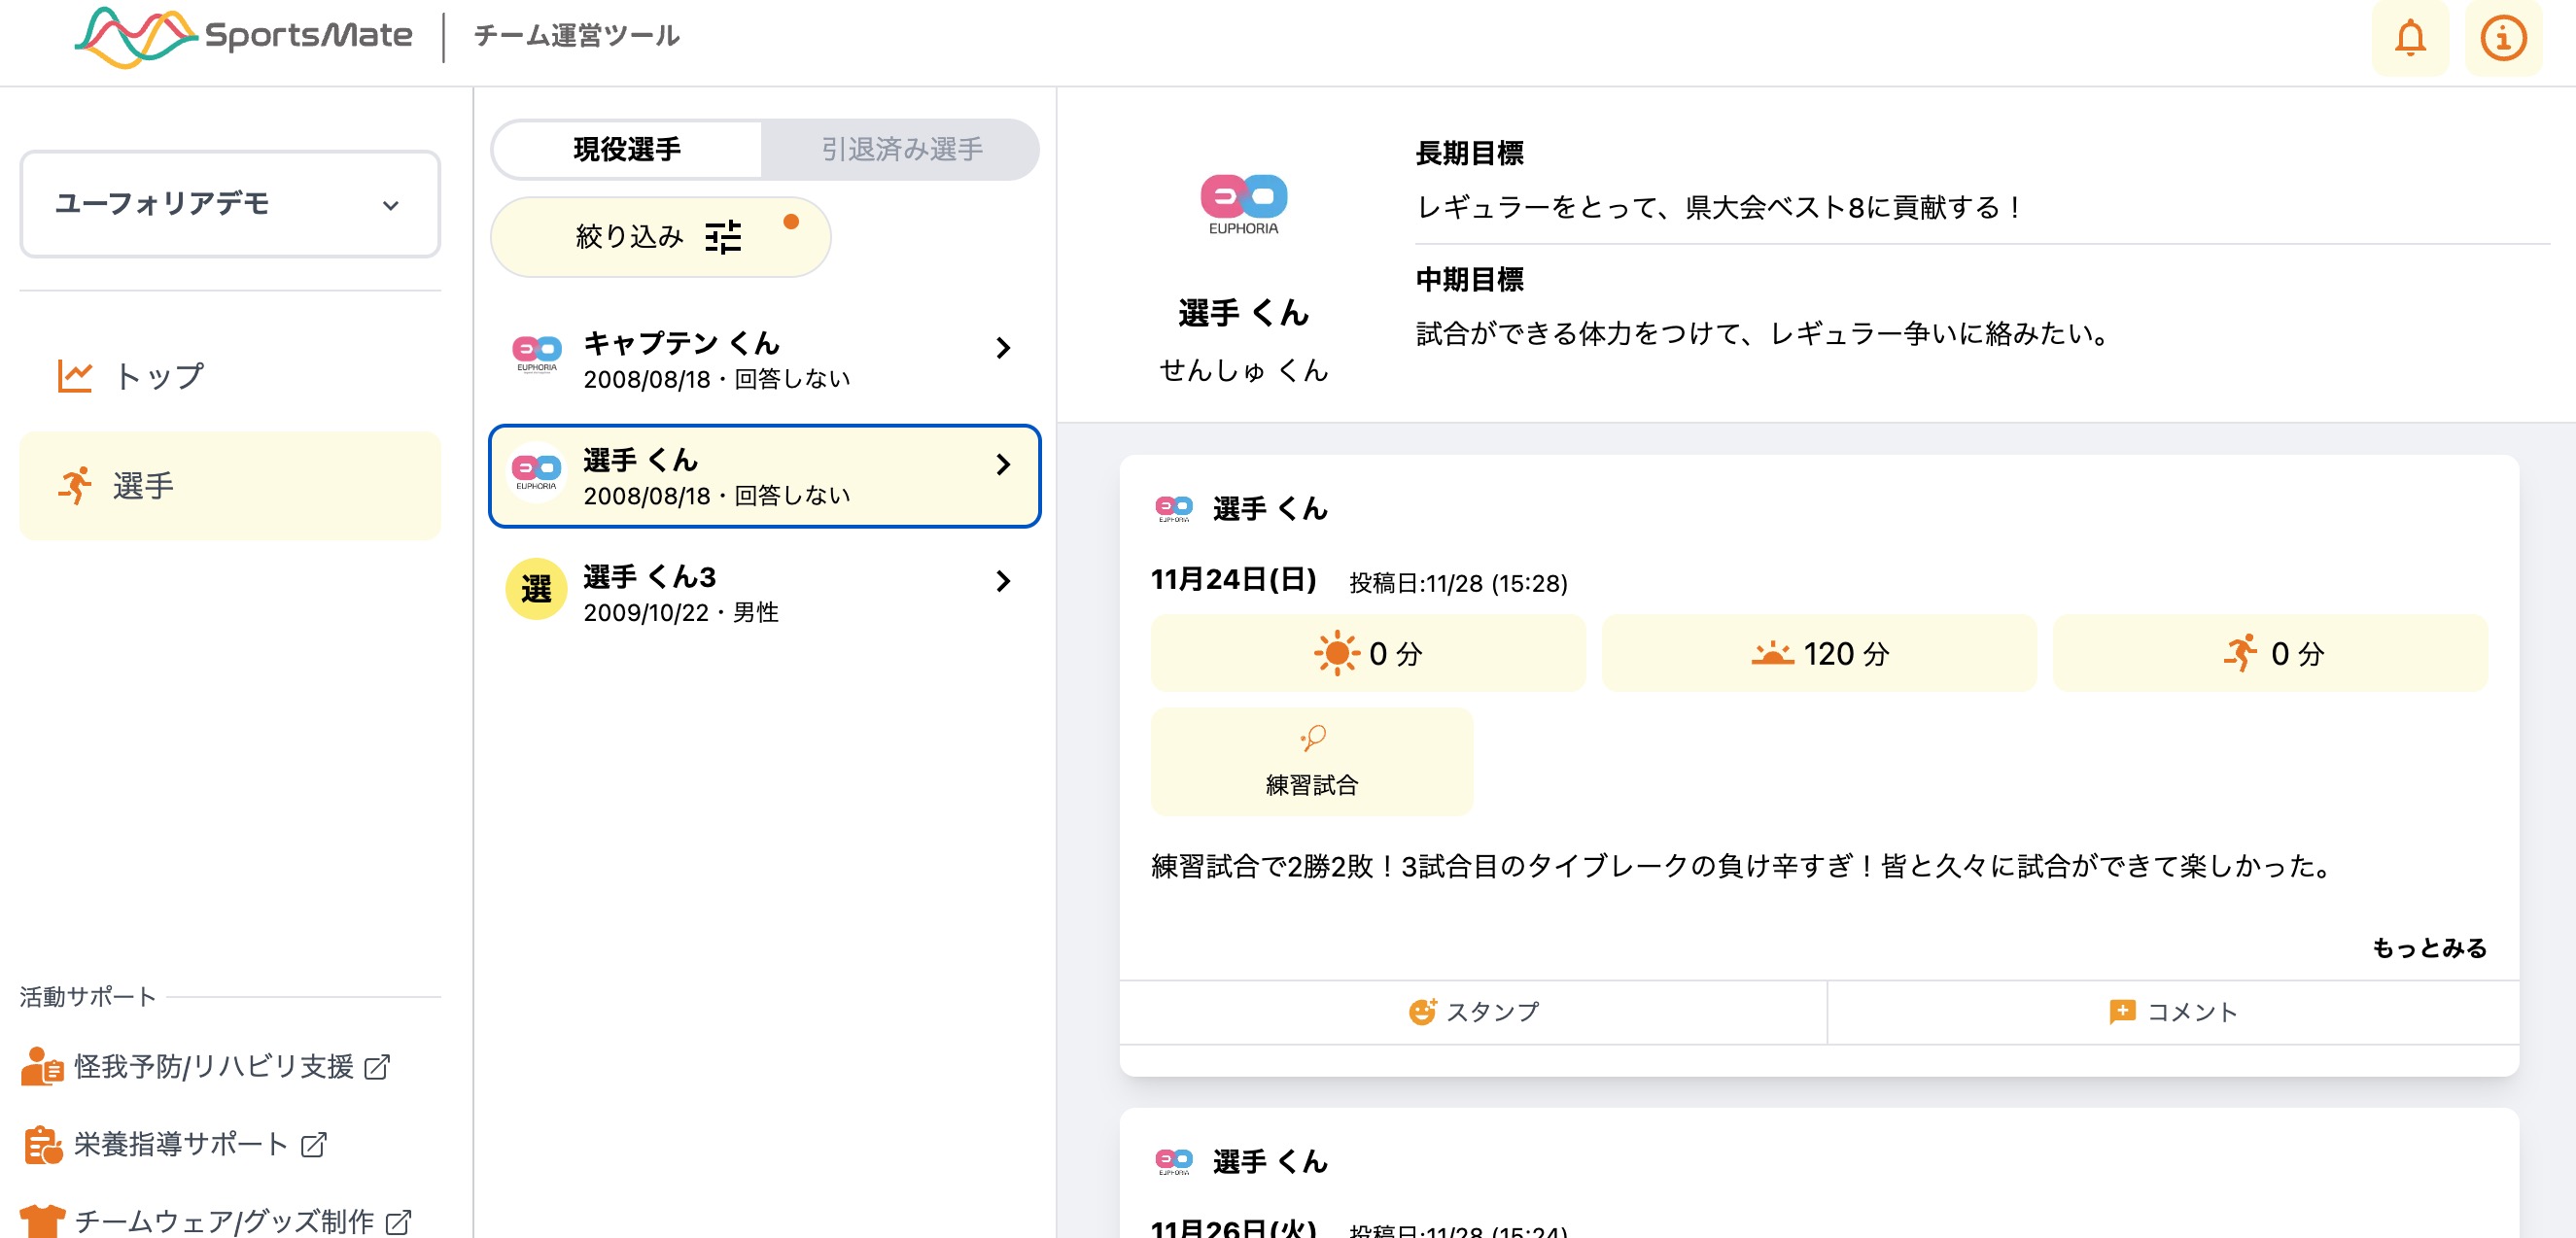Click 選手 くん name in first post
2576x1238 pixels.
click(1270, 509)
